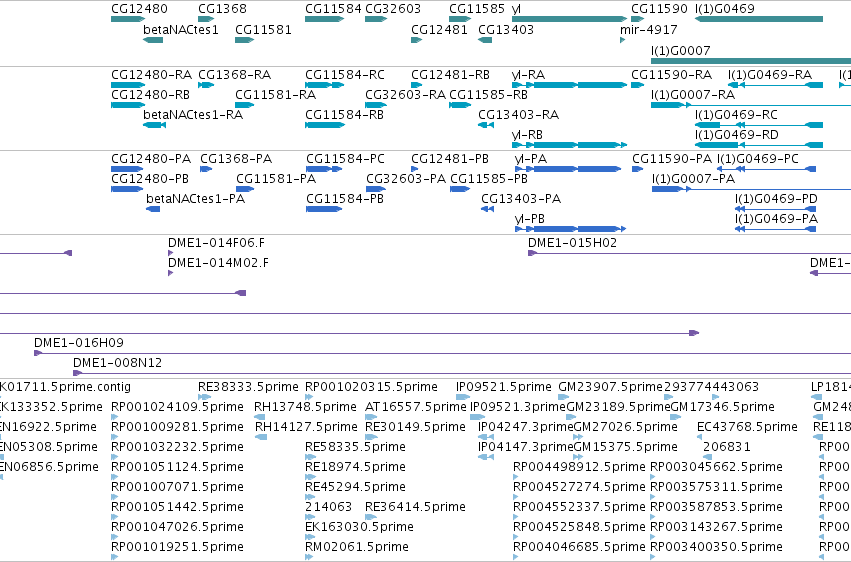Click protein l(1)G0469-PA

pos(776,219)
